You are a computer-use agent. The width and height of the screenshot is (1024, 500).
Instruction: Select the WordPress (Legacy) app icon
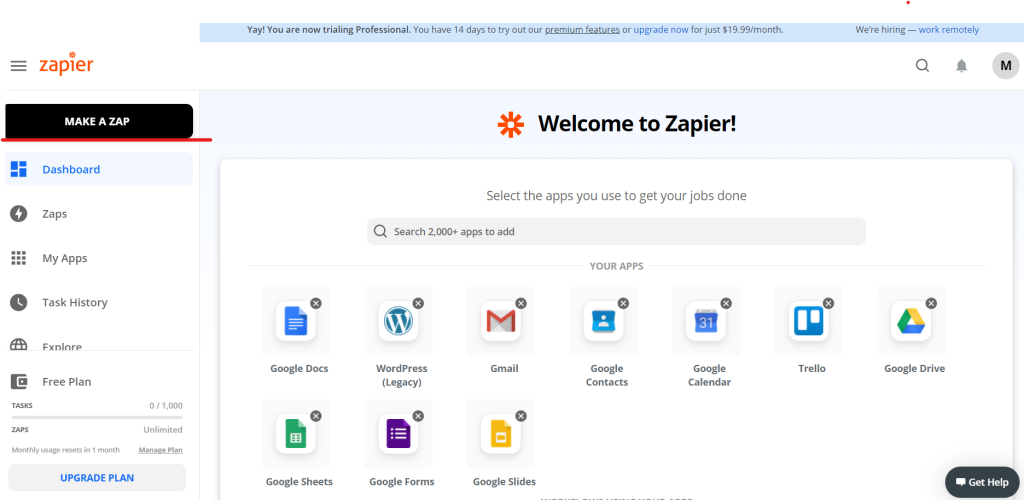(x=398, y=321)
